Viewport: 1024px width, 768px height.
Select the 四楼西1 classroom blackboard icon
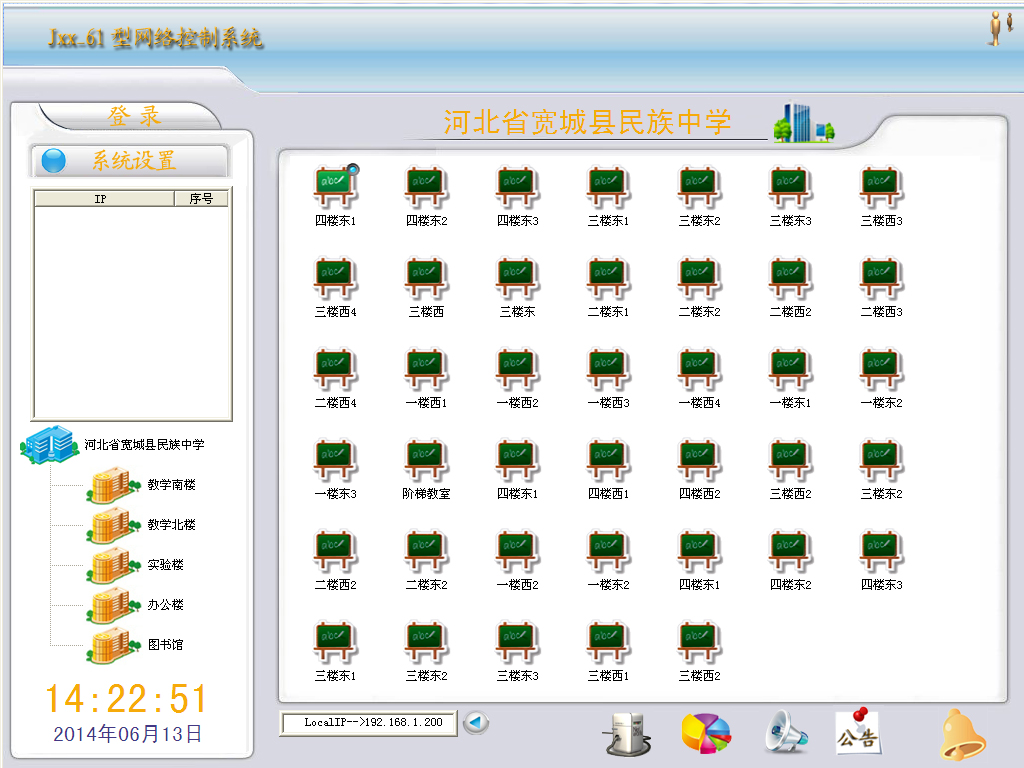coord(608,460)
